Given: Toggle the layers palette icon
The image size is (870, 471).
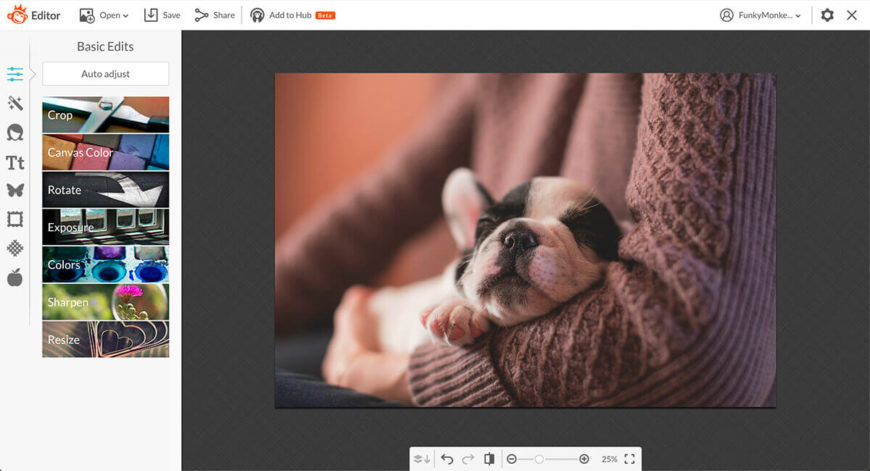Looking at the screenshot, I should click(x=421, y=459).
